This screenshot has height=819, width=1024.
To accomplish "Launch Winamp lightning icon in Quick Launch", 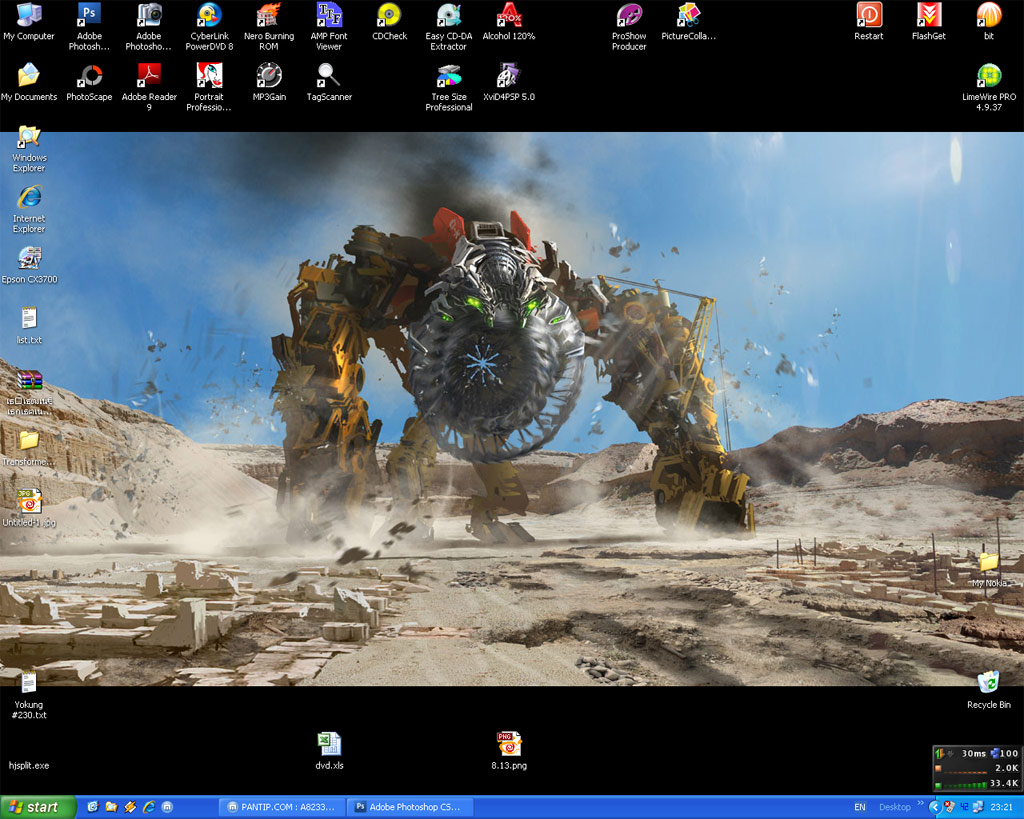I will [x=130, y=807].
